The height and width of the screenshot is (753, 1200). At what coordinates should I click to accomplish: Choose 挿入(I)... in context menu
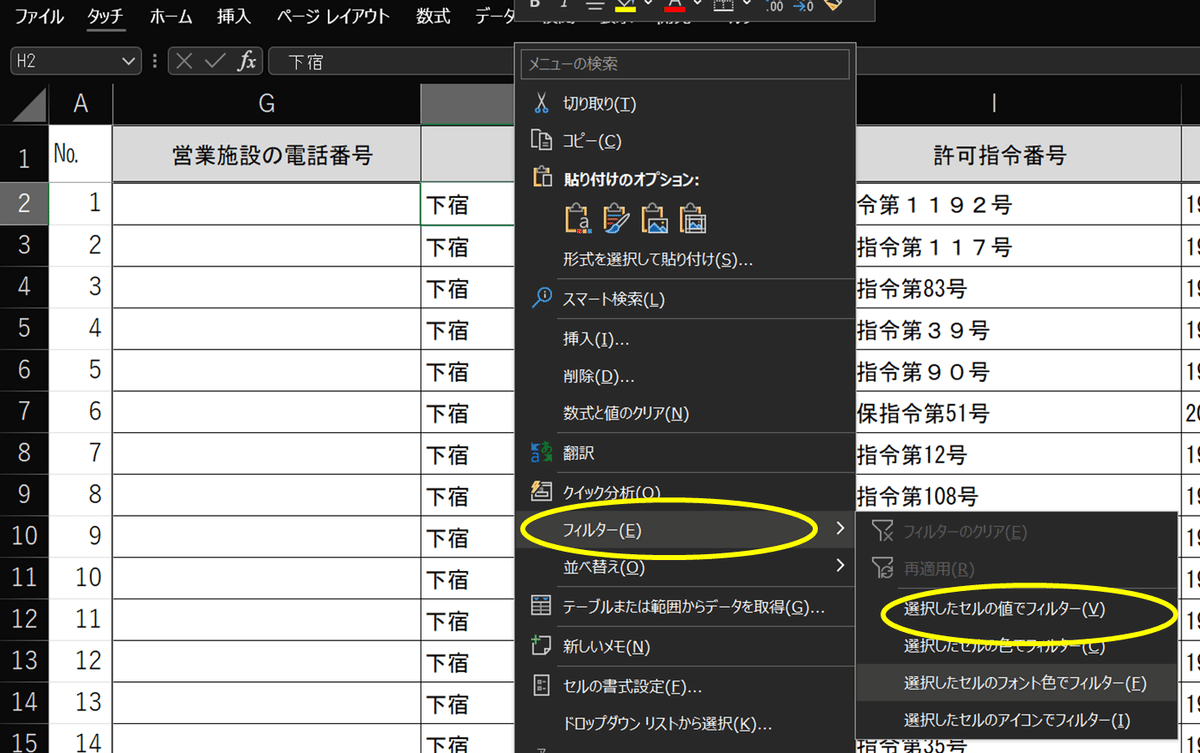pos(596,339)
